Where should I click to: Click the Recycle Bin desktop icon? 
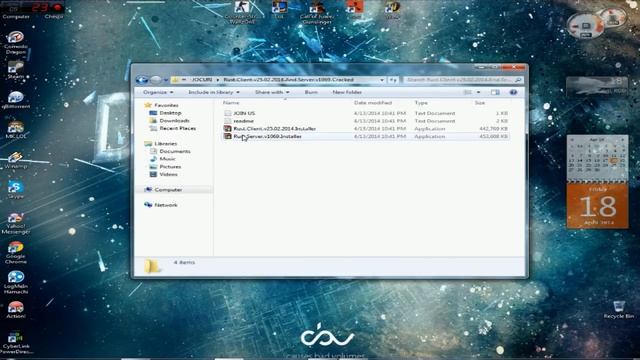click(619, 310)
